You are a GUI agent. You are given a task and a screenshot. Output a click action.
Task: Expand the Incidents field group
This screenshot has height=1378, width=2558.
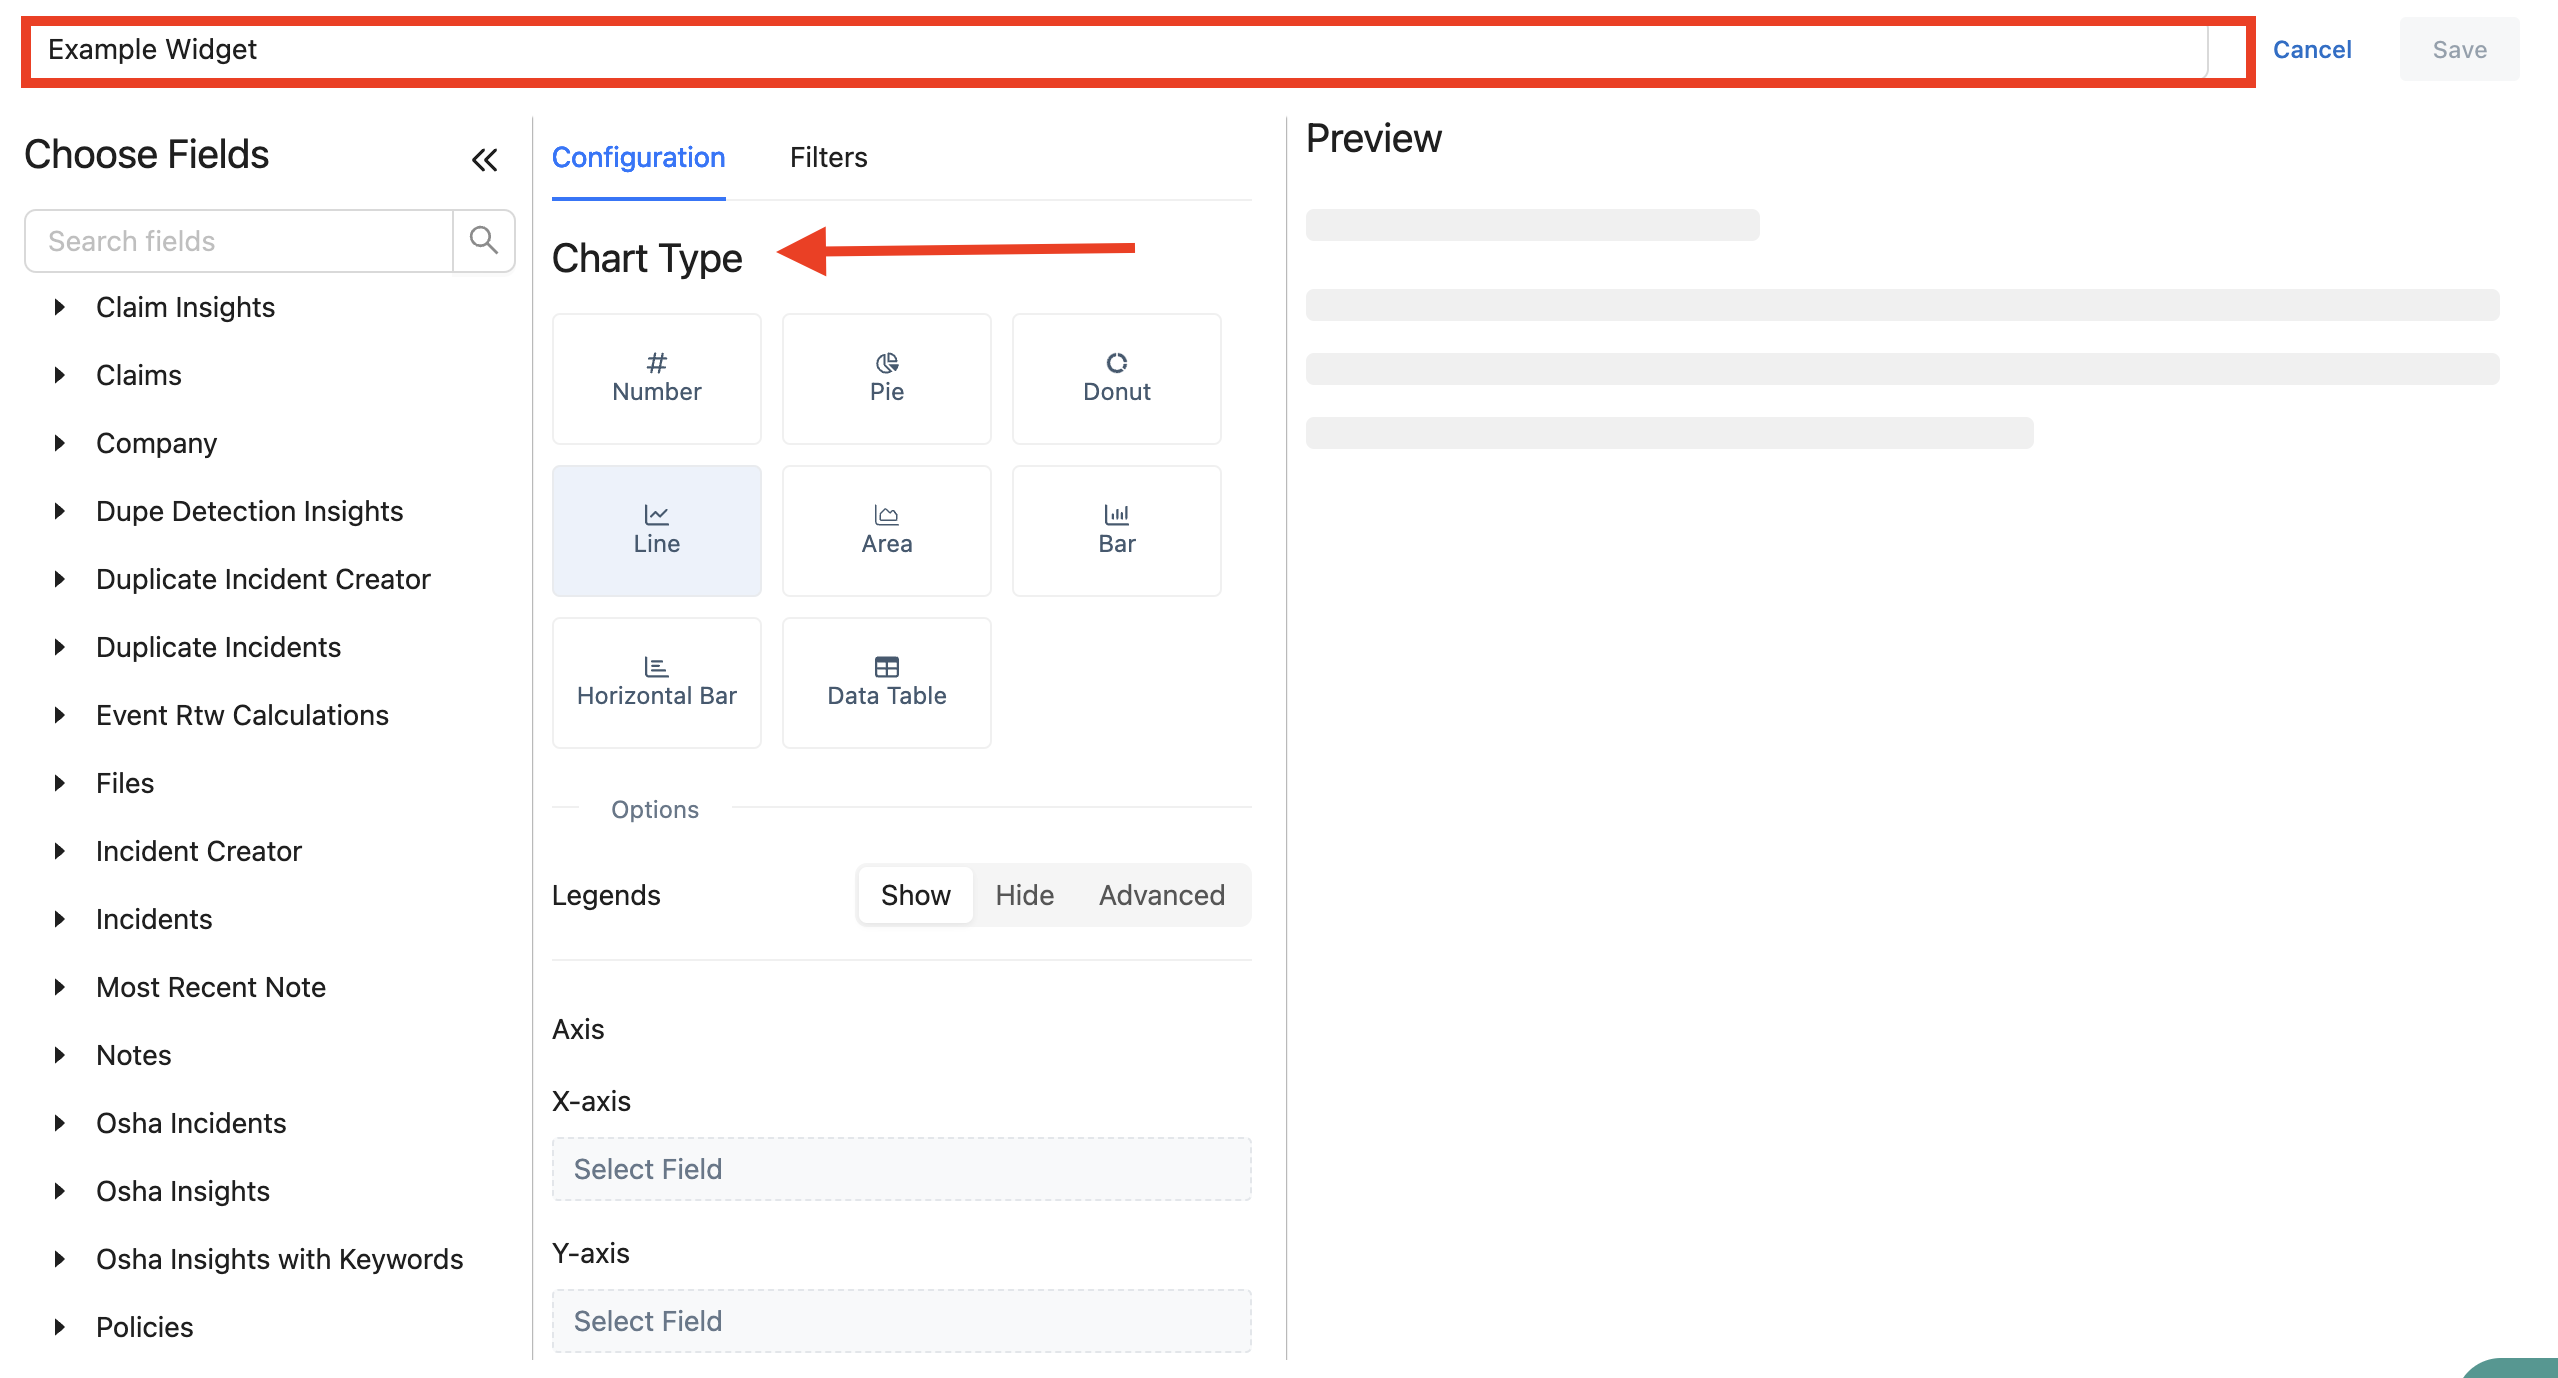(x=59, y=919)
